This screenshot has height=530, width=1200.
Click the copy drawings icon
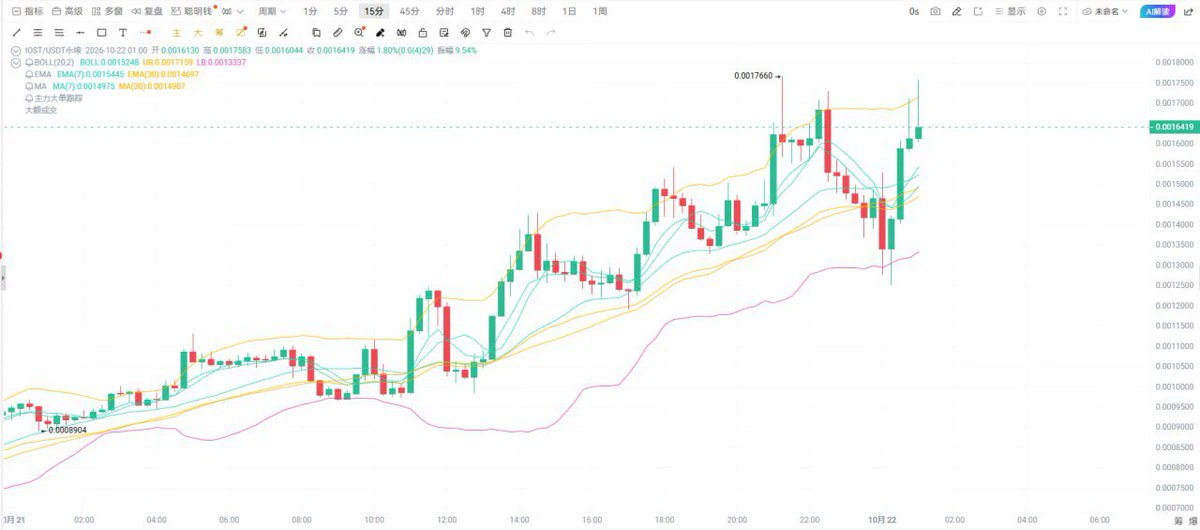pyautogui.click(x=316, y=33)
